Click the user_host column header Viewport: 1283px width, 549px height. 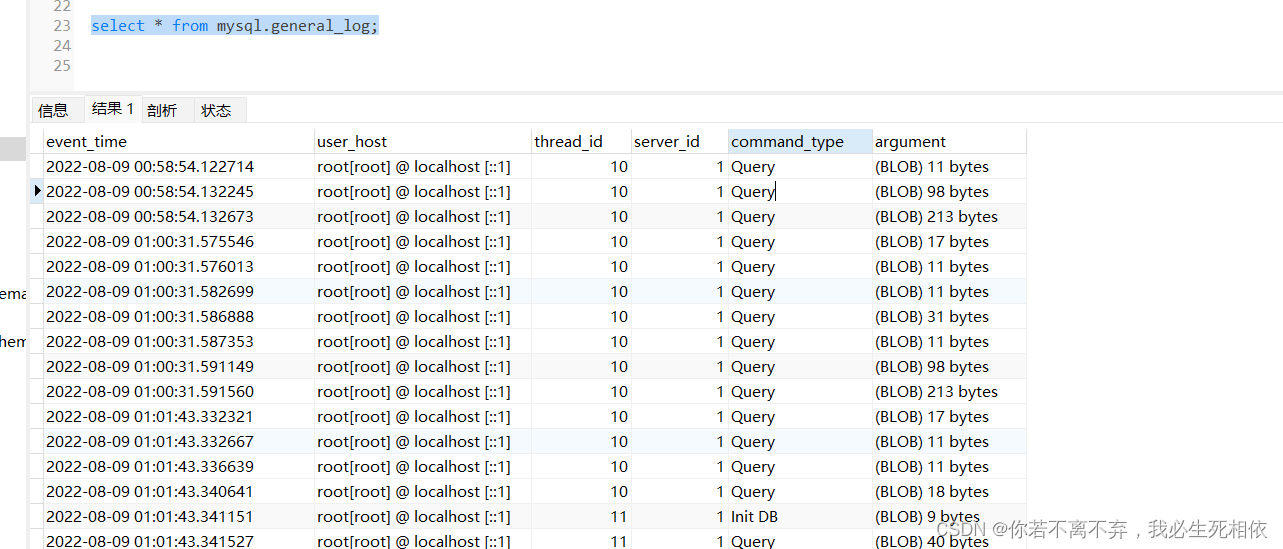pyautogui.click(x=423, y=141)
